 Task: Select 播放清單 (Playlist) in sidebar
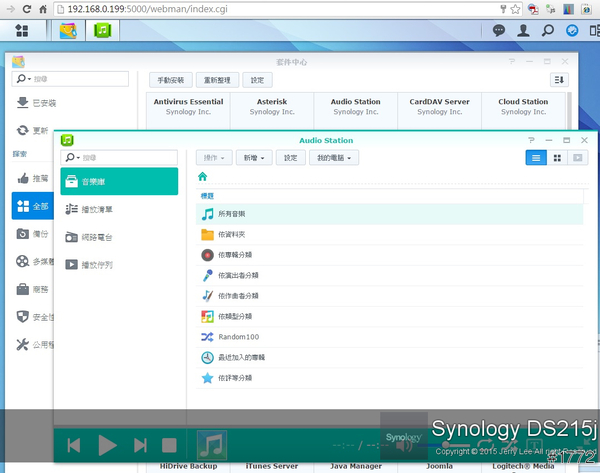click(x=100, y=209)
